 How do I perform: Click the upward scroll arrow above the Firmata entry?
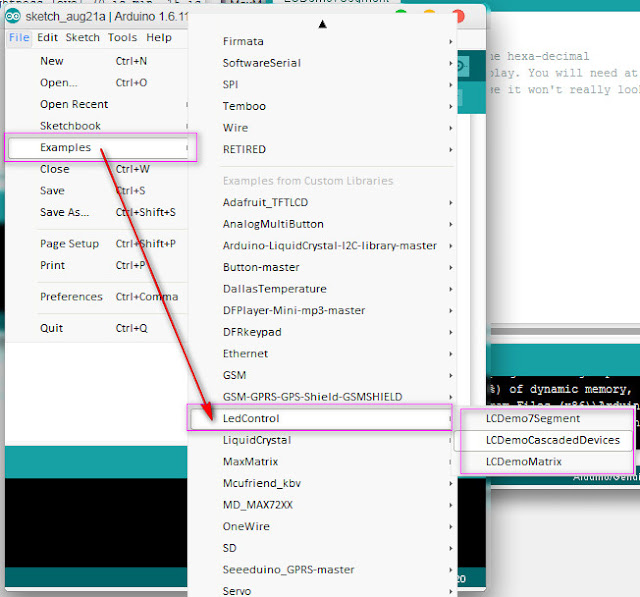point(322,24)
